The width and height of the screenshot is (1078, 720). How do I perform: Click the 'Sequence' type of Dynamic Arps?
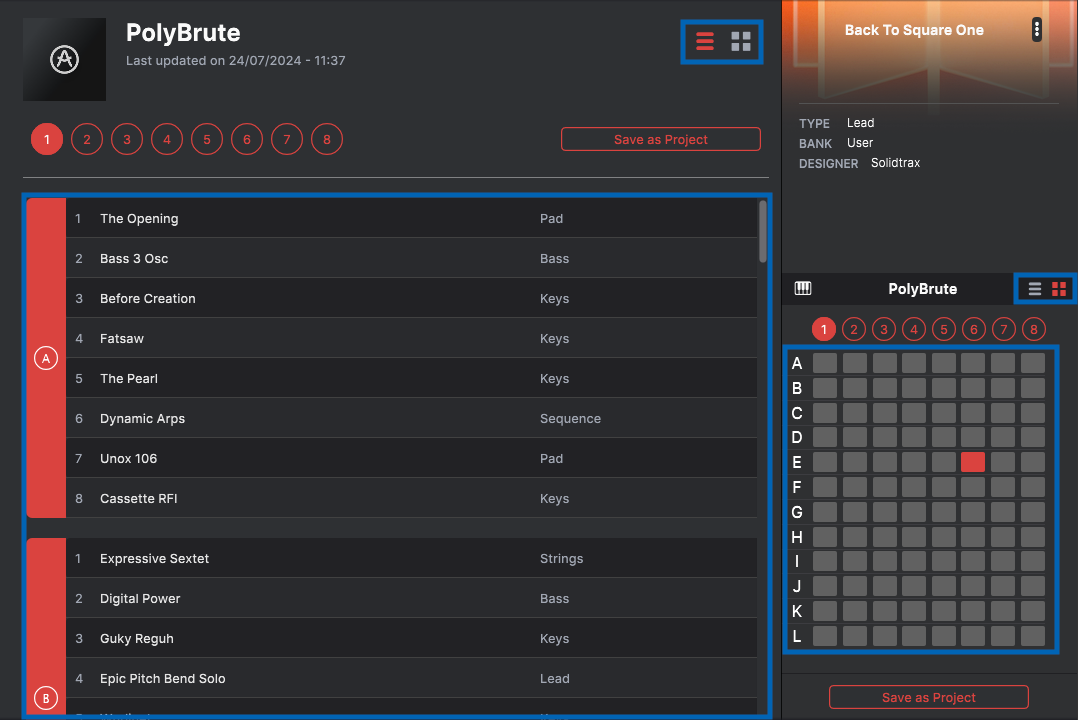tap(570, 418)
